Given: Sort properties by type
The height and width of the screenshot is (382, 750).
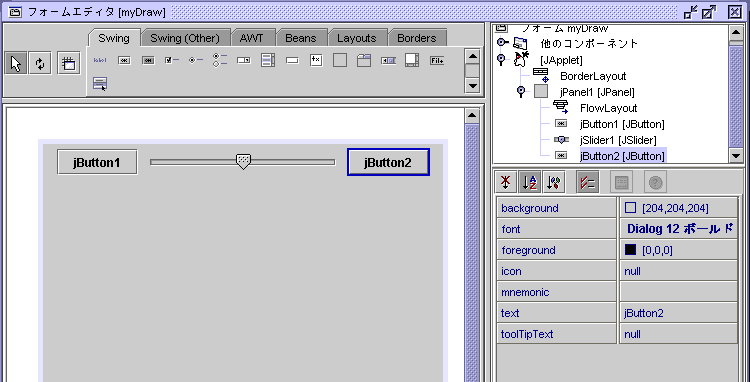Looking at the screenshot, I should click(x=553, y=183).
